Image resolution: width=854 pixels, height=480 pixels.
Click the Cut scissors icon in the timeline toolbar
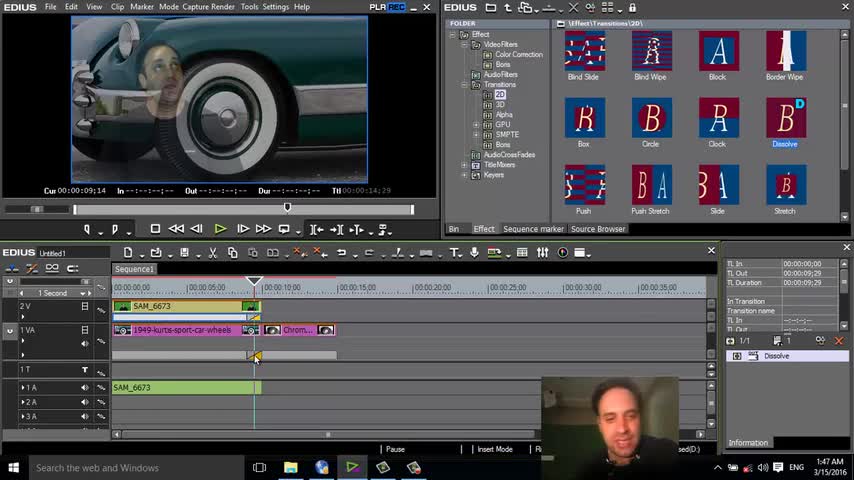click(212, 253)
